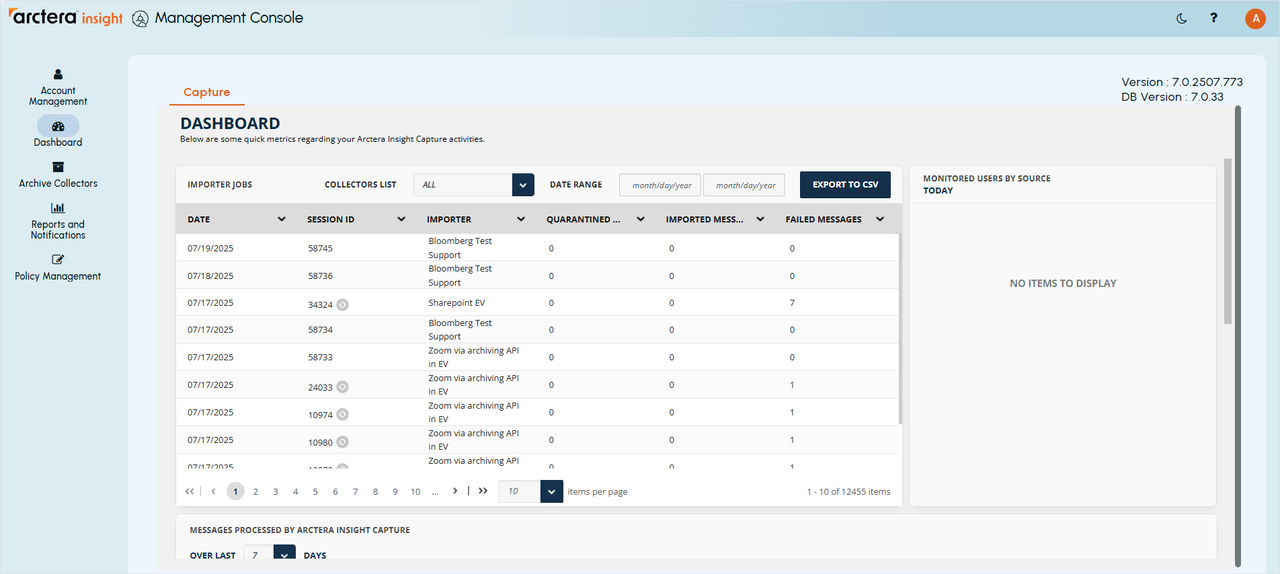The height and width of the screenshot is (574, 1280).
Task: Click the Version 7.0.2507.773 text
Action: tap(1182, 82)
